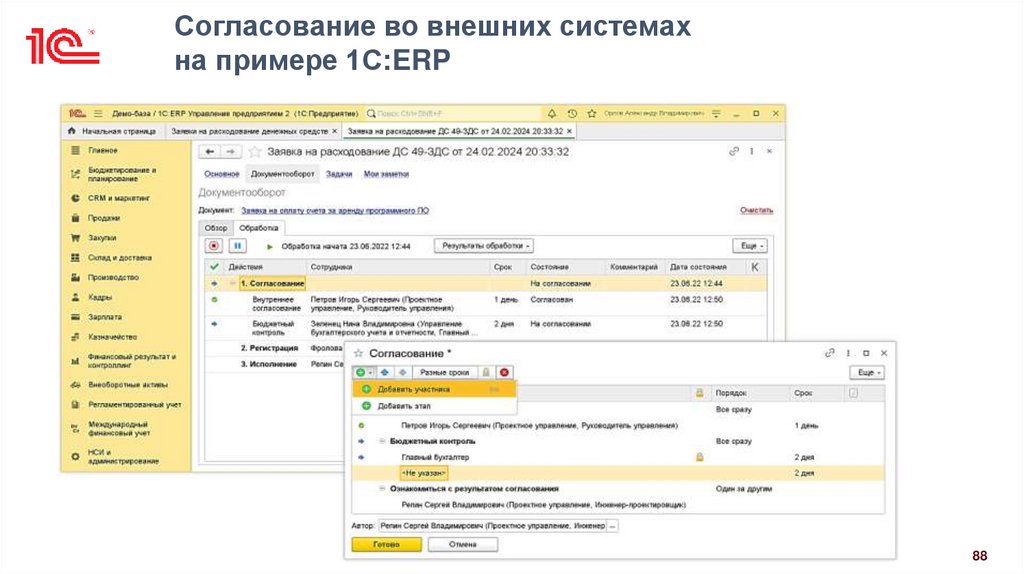Collapse the 1. Согласование tree node

tap(232, 284)
